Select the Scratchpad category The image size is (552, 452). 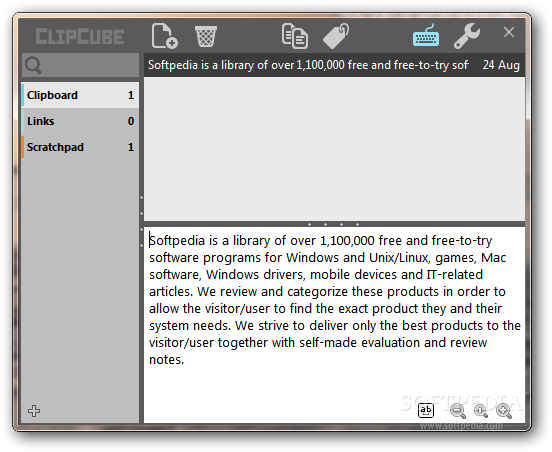pos(80,147)
